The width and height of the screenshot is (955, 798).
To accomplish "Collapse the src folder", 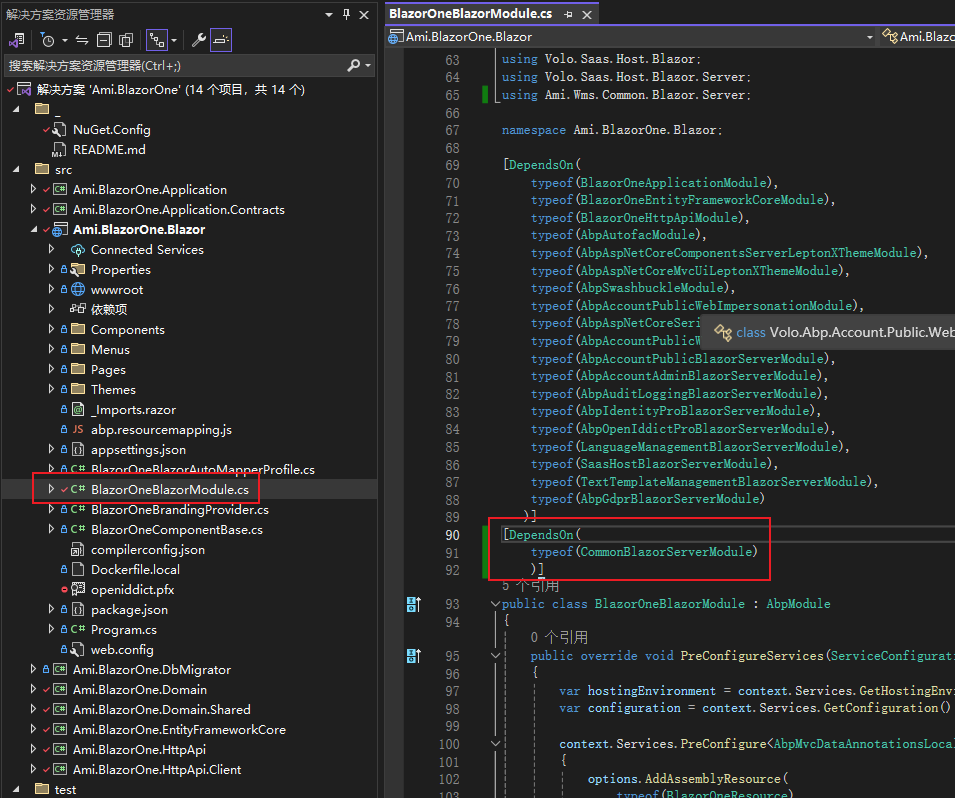I will point(17,169).
